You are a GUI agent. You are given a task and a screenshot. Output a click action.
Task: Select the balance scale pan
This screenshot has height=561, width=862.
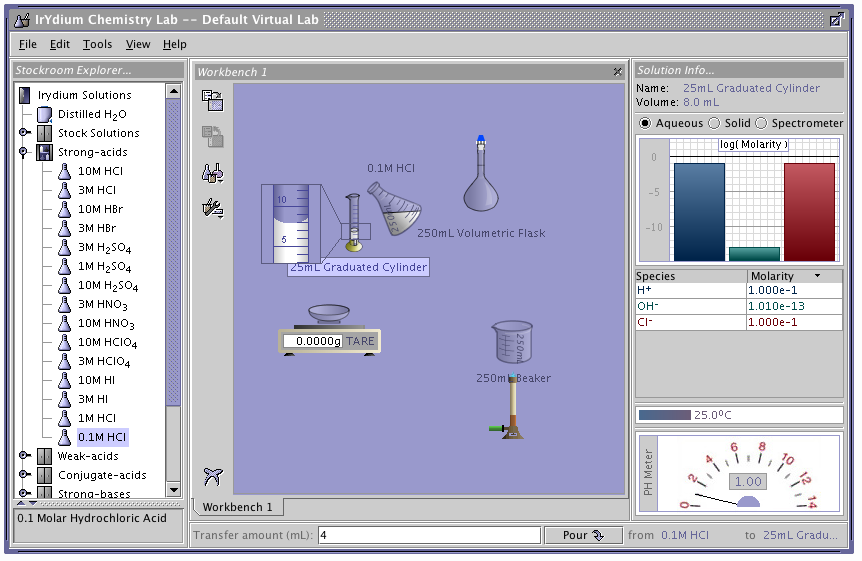coord(329,314)
